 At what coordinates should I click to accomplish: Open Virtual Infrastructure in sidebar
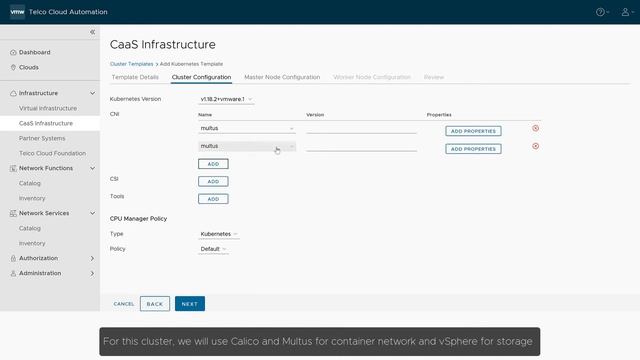coord(48,108)
